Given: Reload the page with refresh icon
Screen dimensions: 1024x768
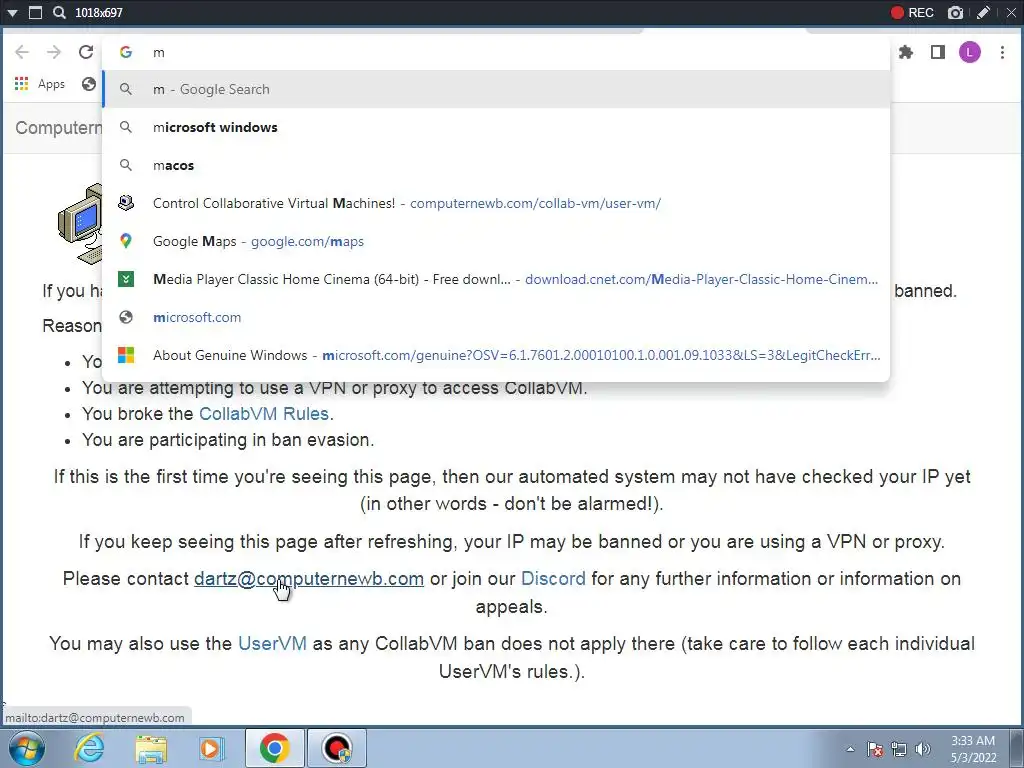Looking at the screenshot, I should tap(86, 52).
